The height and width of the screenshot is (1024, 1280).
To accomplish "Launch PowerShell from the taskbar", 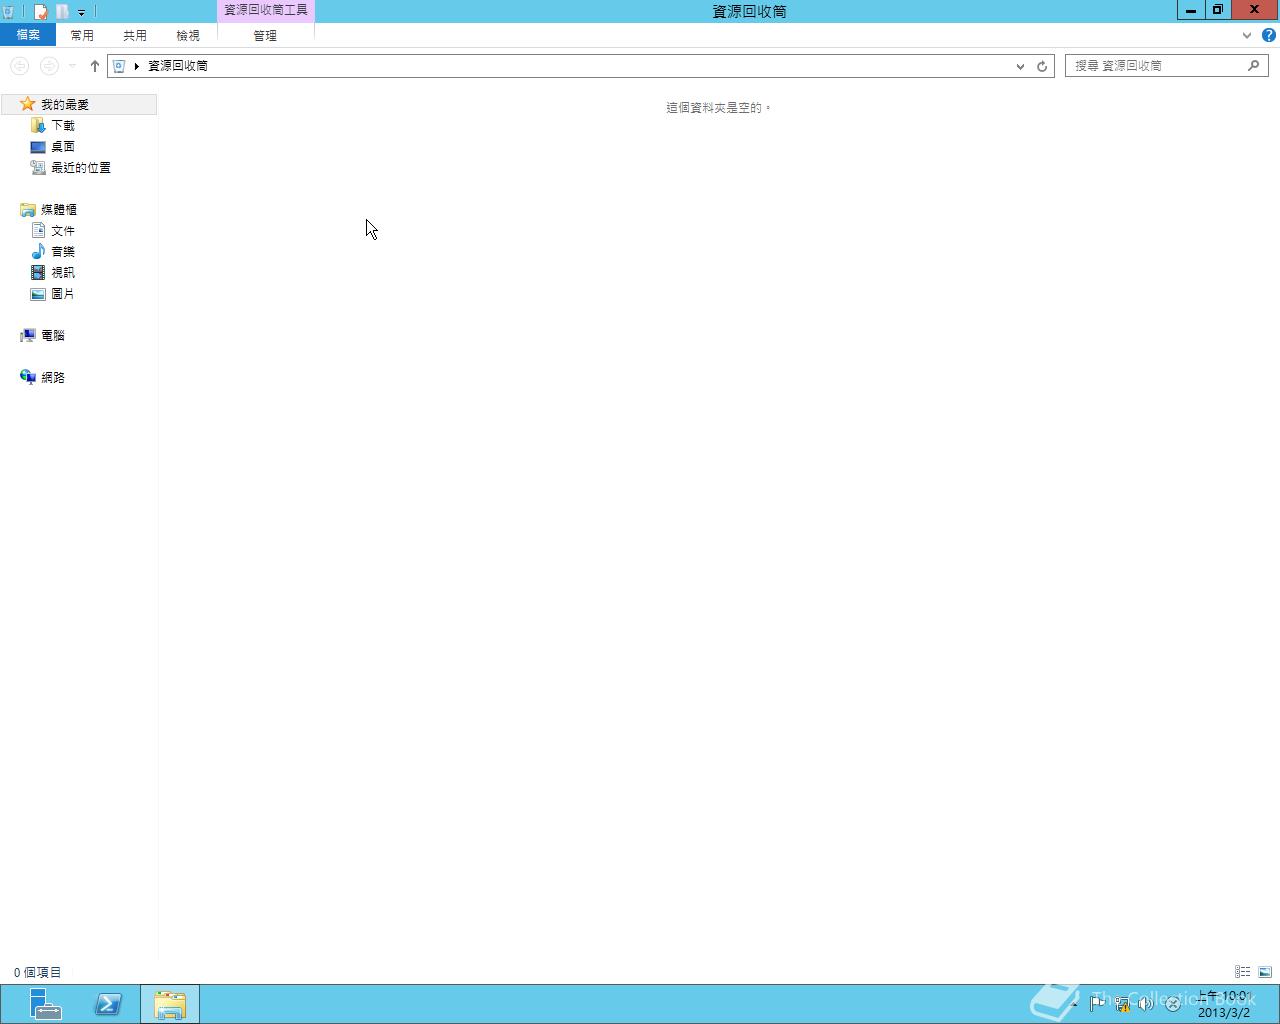I will [x=108, y=1004].
